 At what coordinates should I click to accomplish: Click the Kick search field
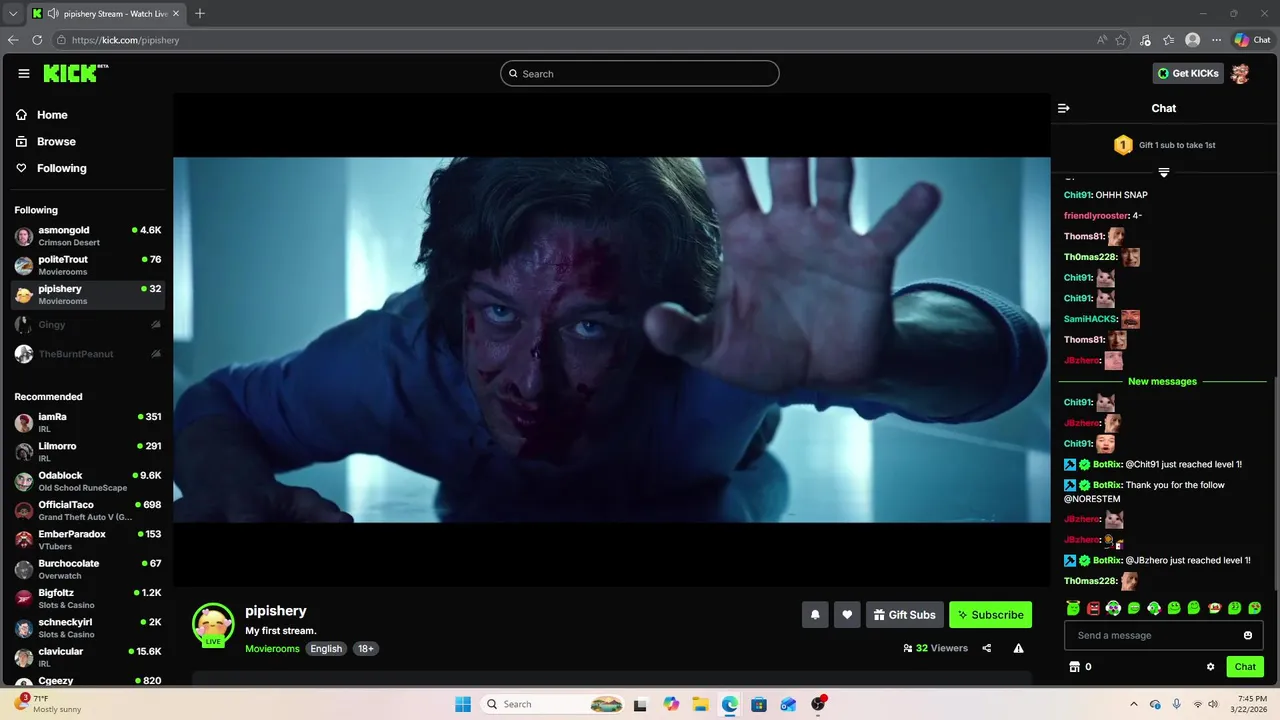[640, 73]
